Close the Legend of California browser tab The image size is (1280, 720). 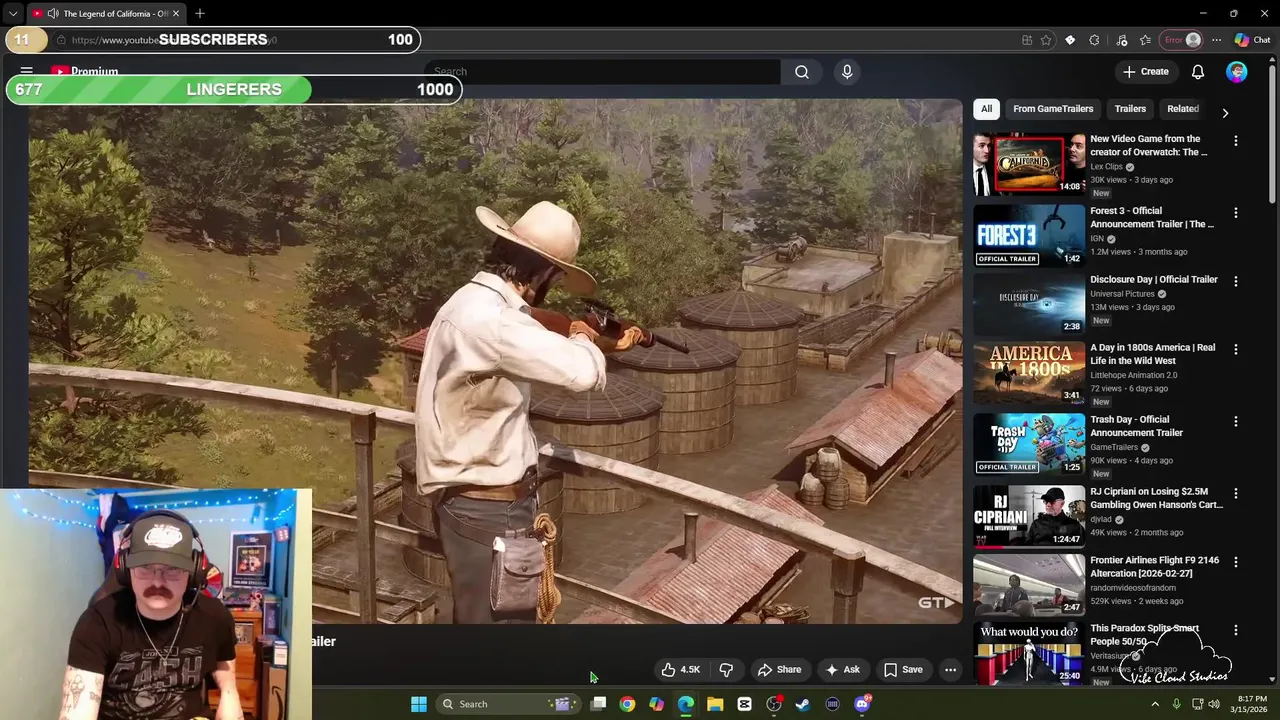tap(176, 14)
